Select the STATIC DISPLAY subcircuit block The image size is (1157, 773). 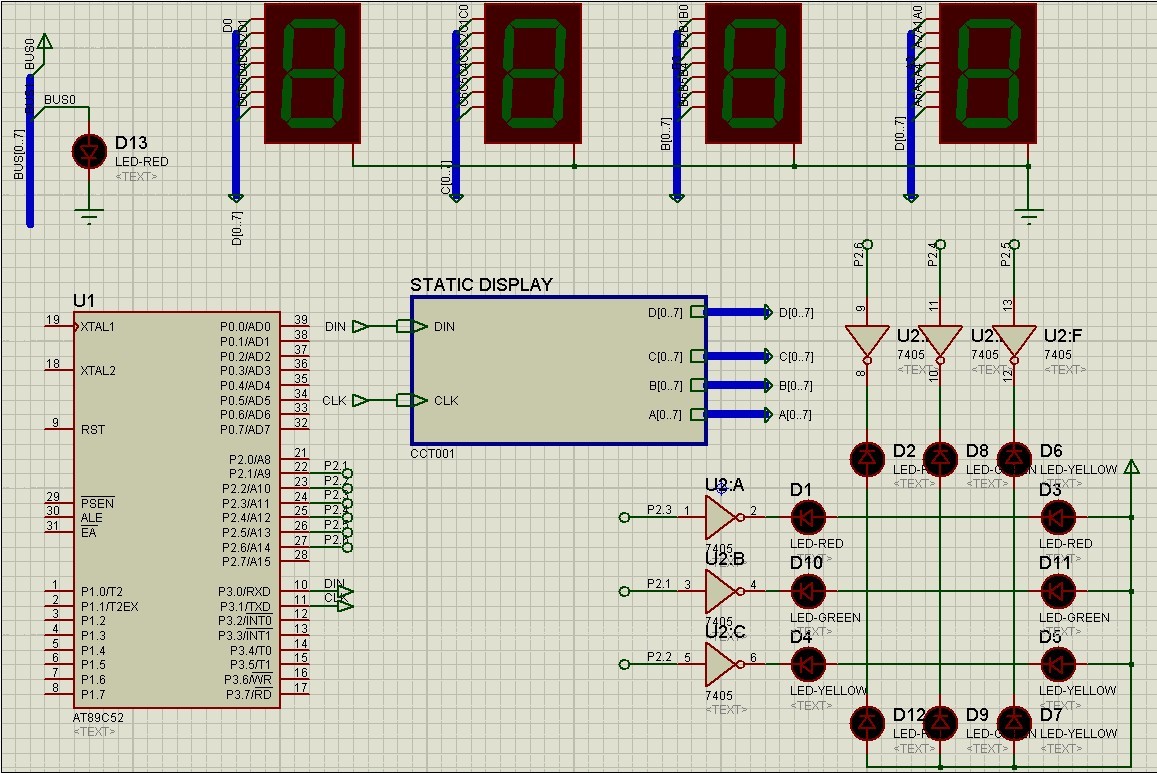click(558, 370)
